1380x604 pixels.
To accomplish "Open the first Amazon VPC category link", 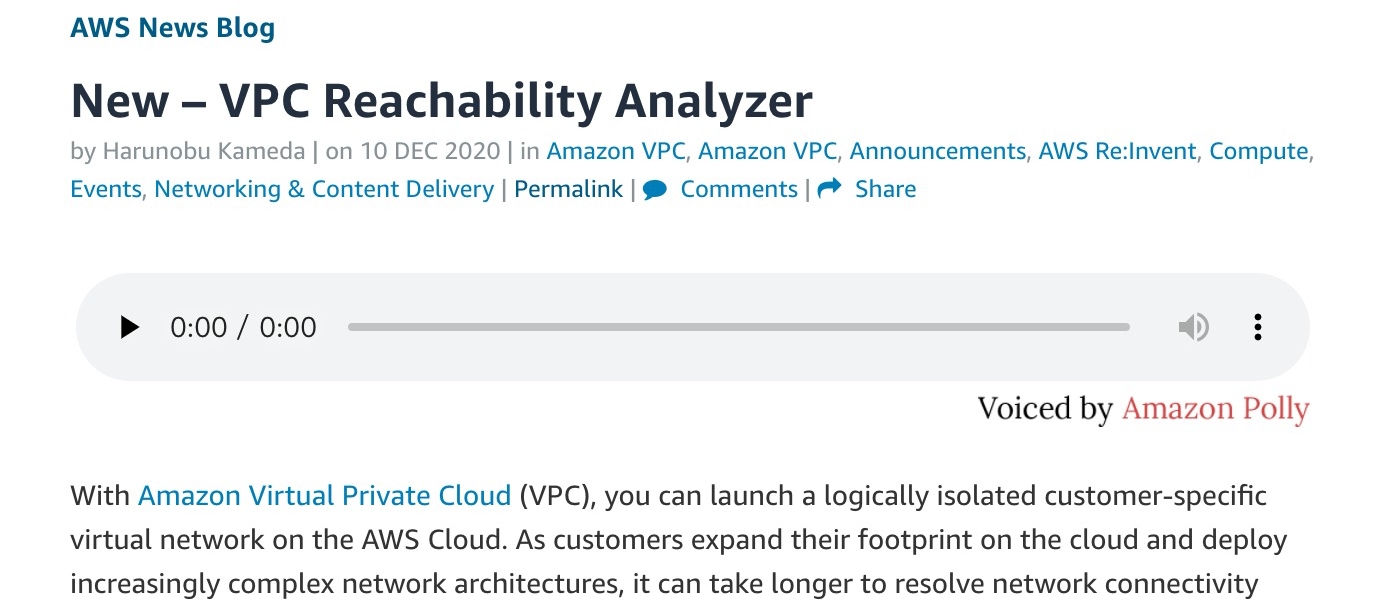I will tap(616, 151).
